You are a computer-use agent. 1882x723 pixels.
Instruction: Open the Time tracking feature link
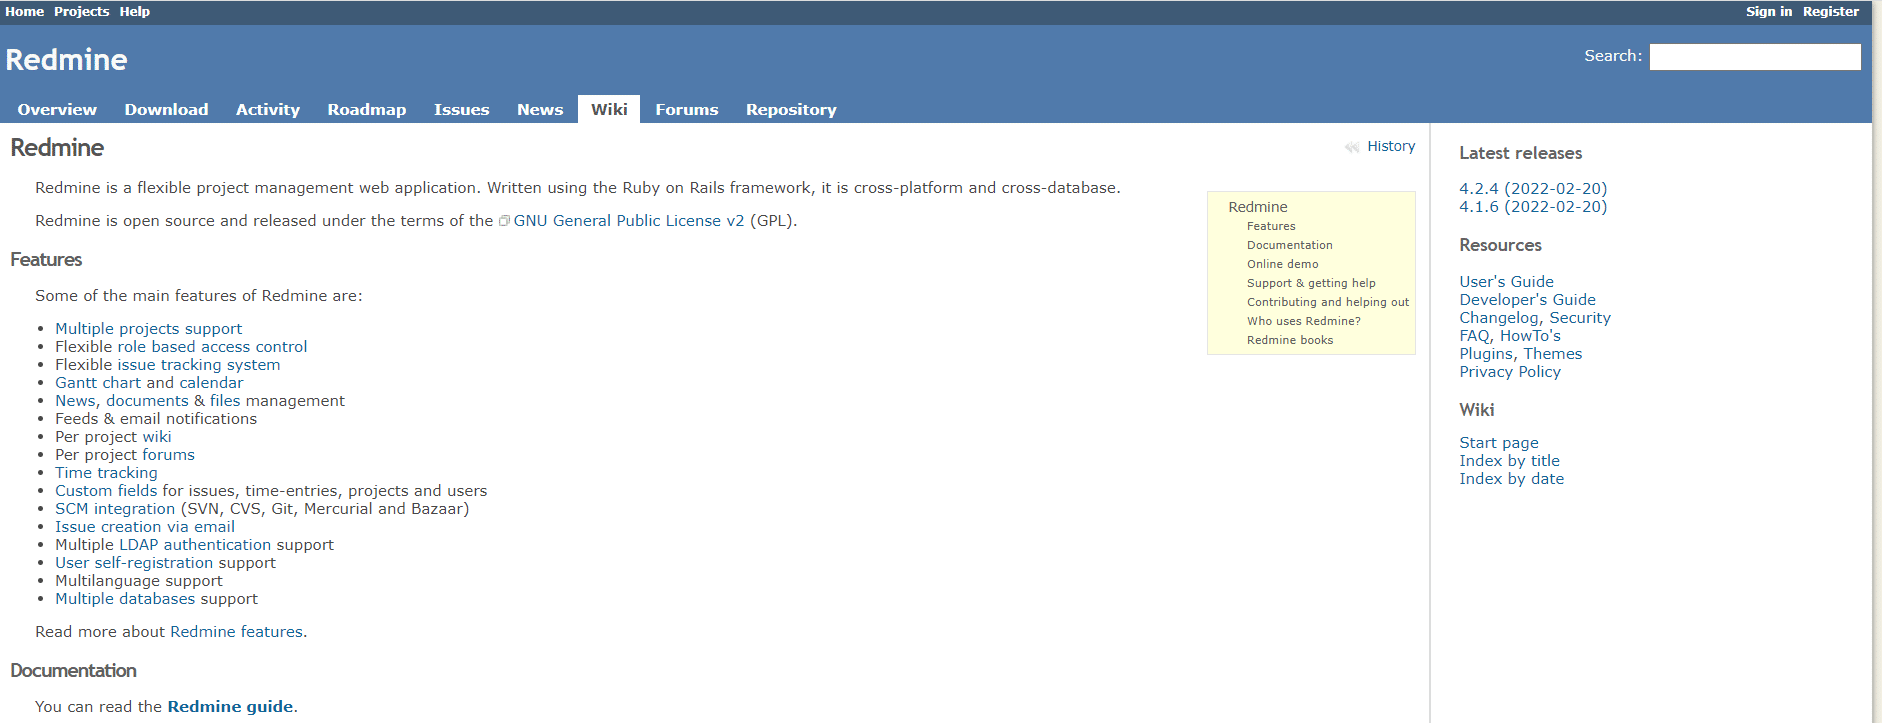click(x=106, y=473)
